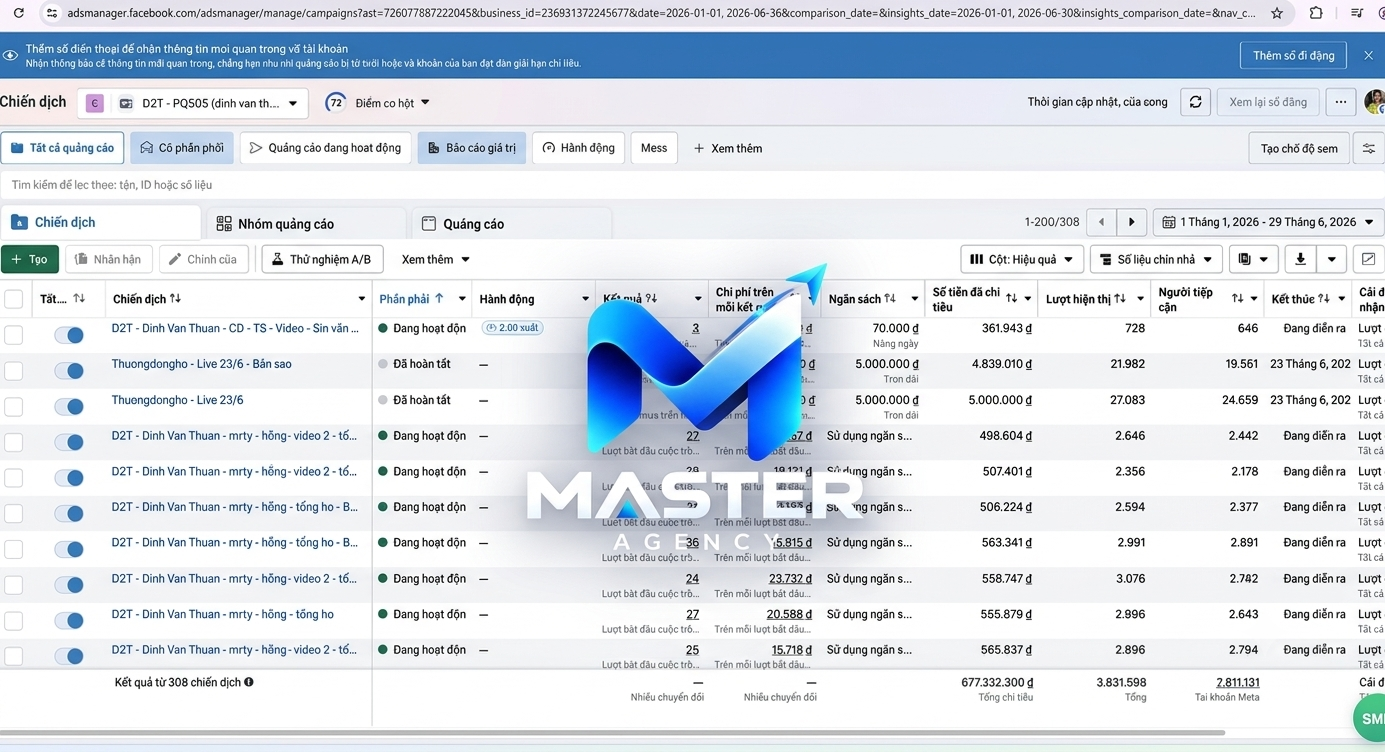Open the site information icon beside the URL
This screenshot has width=1385, height=752.
pos(51,13)
